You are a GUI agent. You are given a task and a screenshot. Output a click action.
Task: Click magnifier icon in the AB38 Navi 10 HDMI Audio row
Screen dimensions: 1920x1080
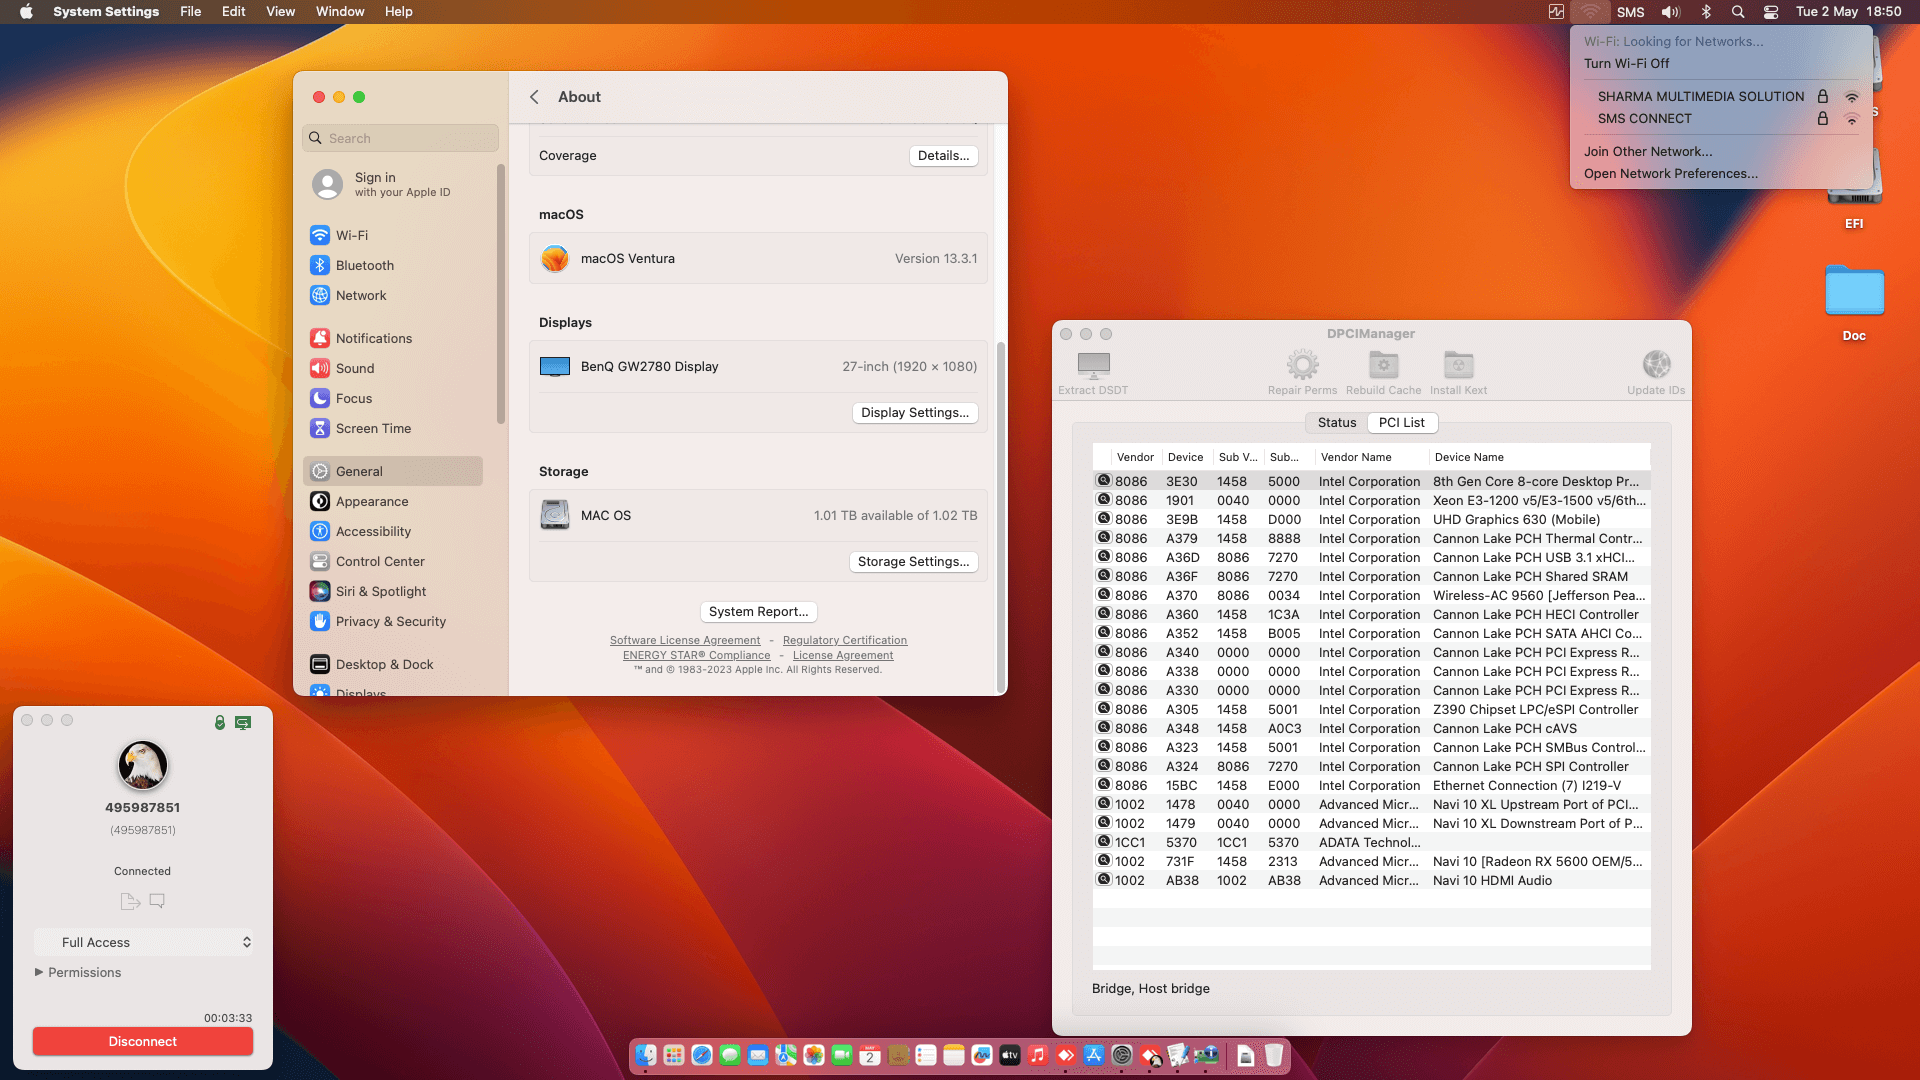click(1104, 880)
